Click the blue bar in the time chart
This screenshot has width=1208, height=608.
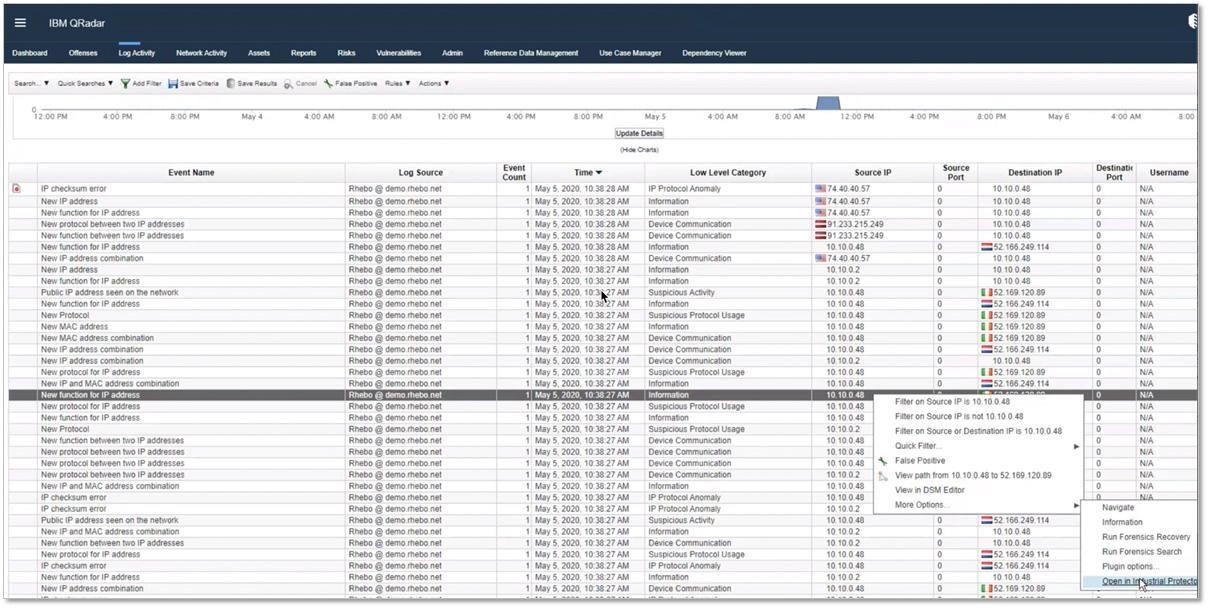829,103
